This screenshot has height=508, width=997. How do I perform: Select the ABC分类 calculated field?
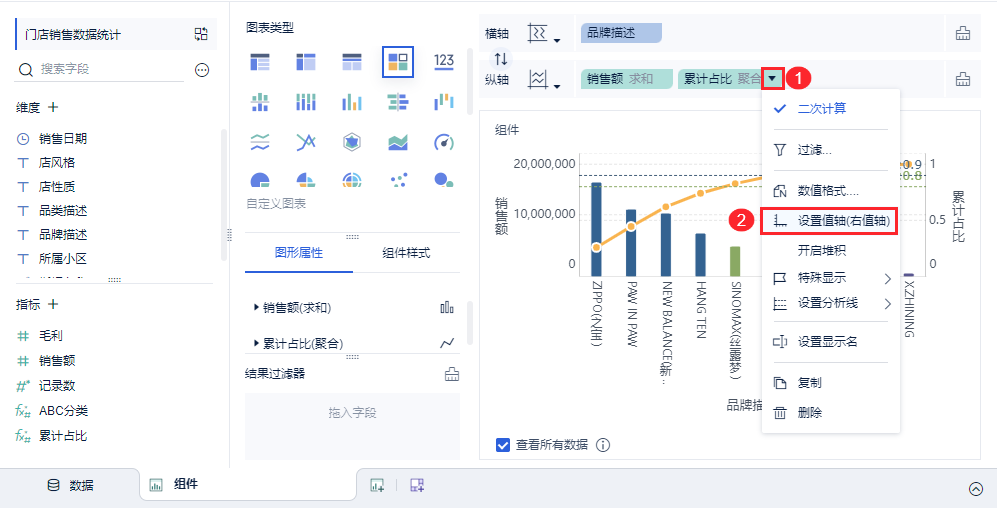(x=63, y=411)
